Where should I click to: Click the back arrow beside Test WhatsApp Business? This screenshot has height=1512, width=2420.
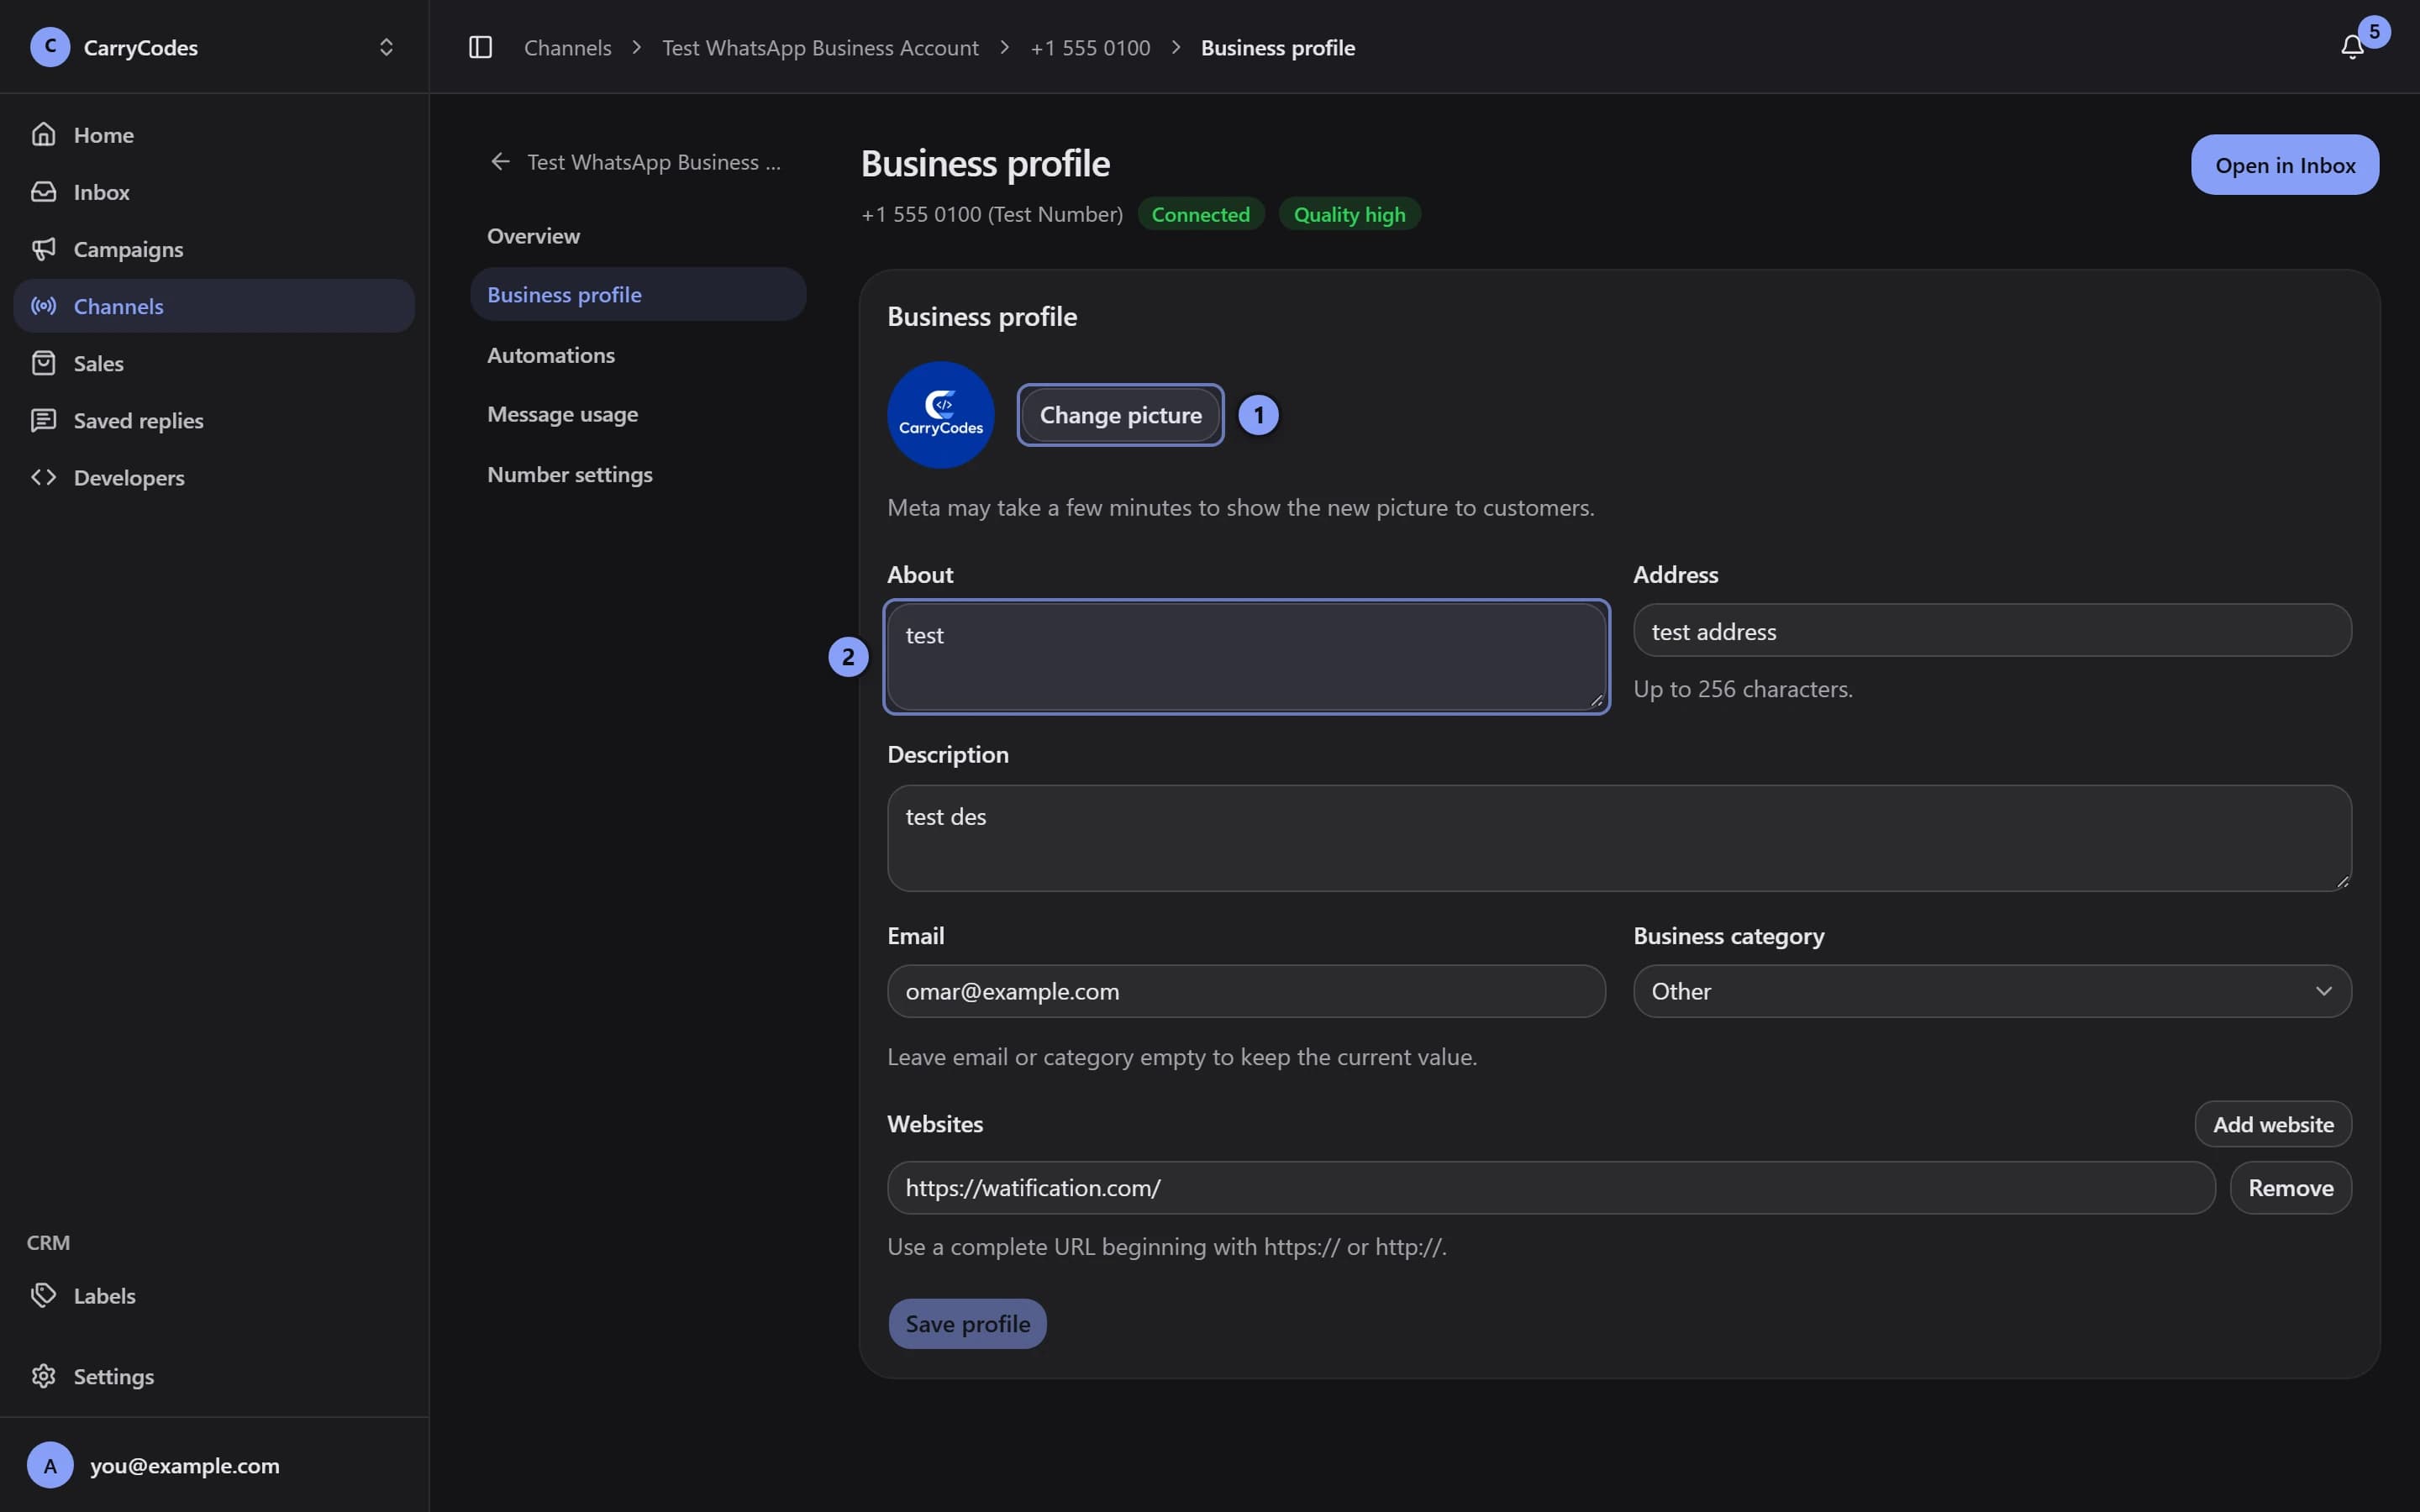click(500, 161)
